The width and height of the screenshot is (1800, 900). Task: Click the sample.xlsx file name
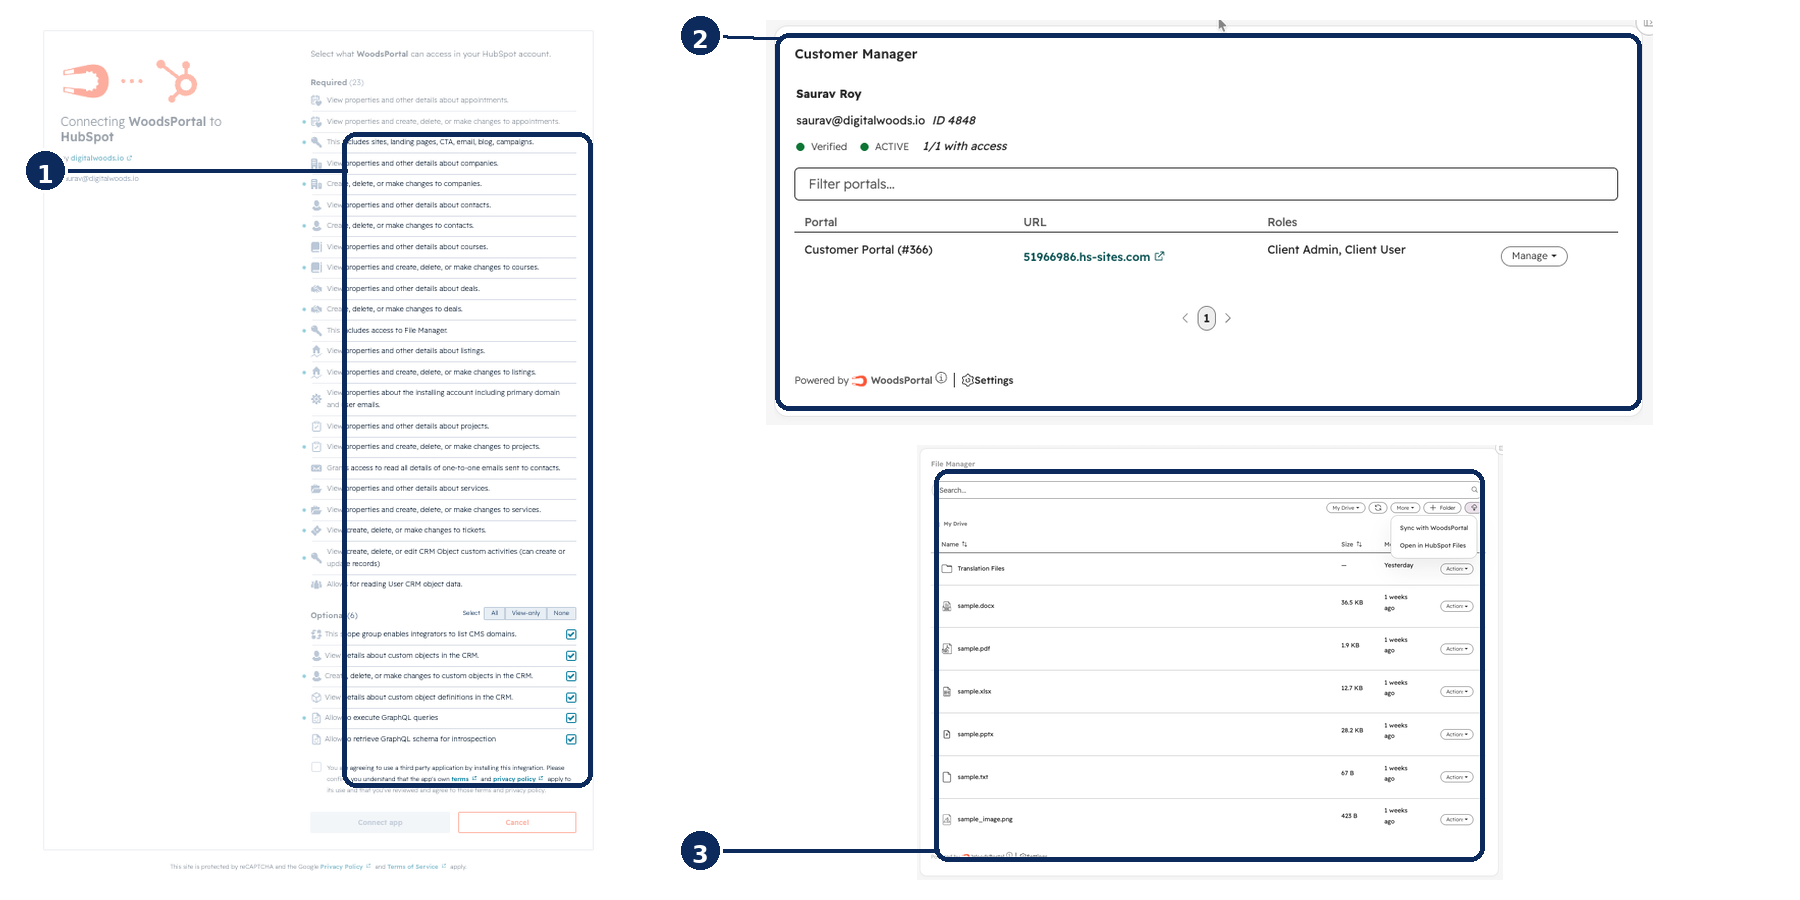(x=974, y=691)
